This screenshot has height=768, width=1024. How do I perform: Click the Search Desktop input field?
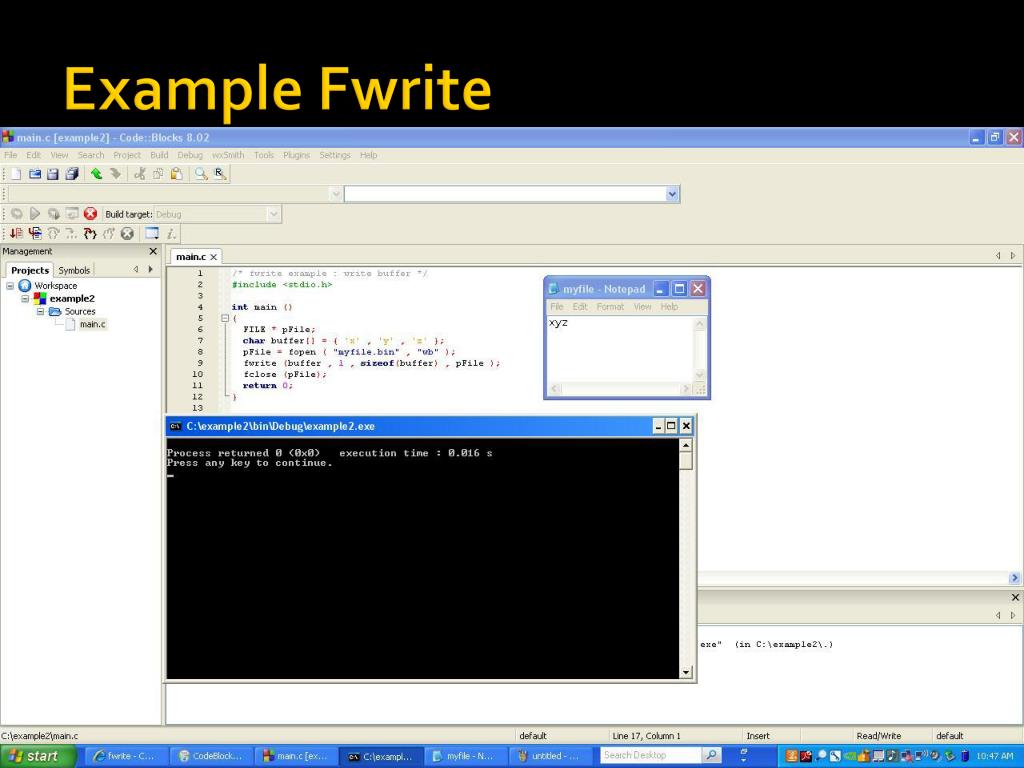click(650, 755)
